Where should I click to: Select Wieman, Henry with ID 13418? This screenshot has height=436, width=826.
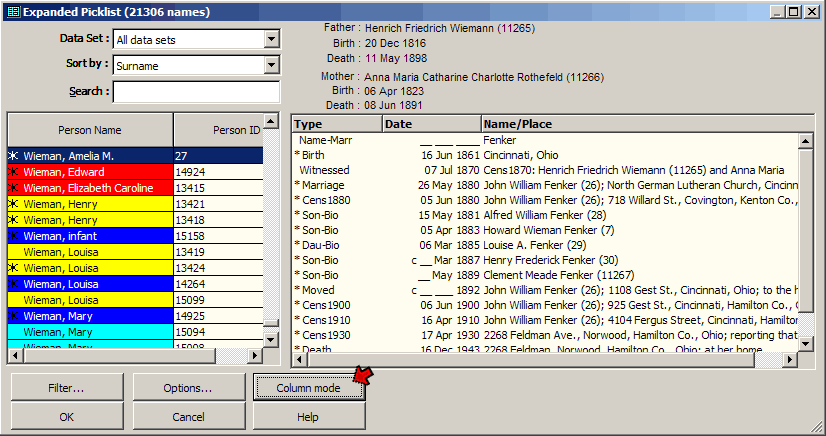(135, 220)
